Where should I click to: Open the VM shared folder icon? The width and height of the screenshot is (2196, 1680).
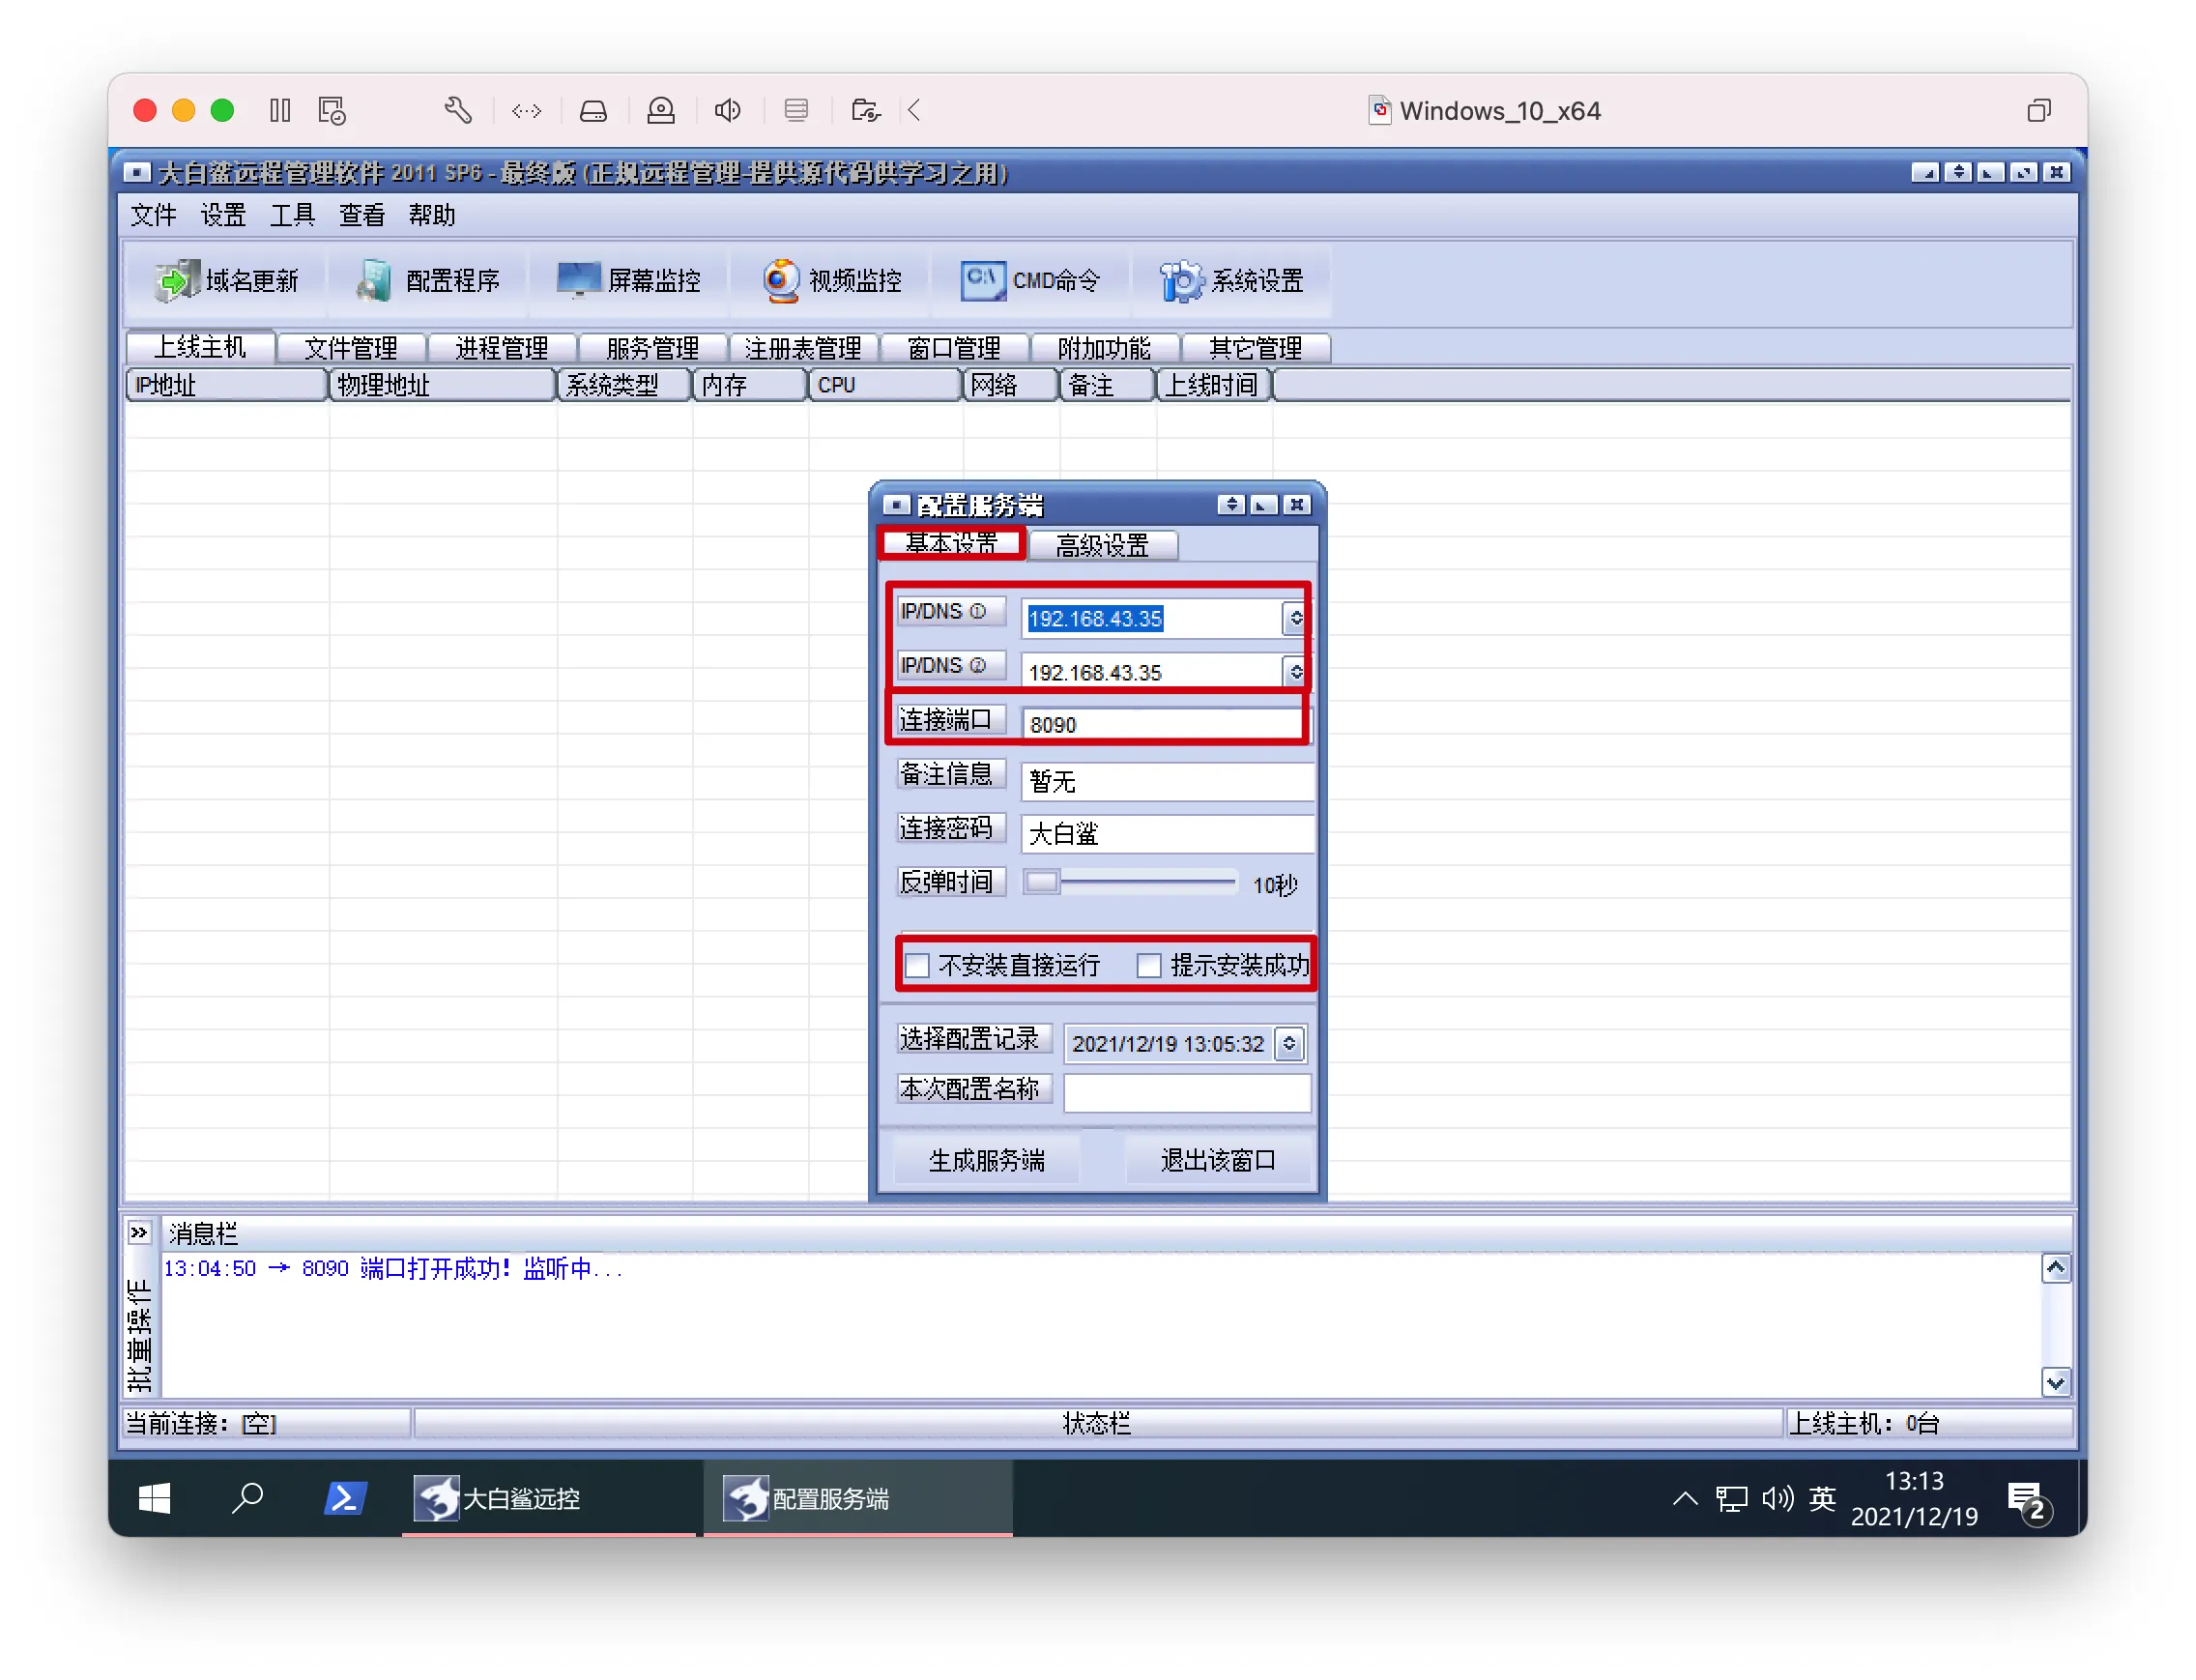[x=865, y=110]
